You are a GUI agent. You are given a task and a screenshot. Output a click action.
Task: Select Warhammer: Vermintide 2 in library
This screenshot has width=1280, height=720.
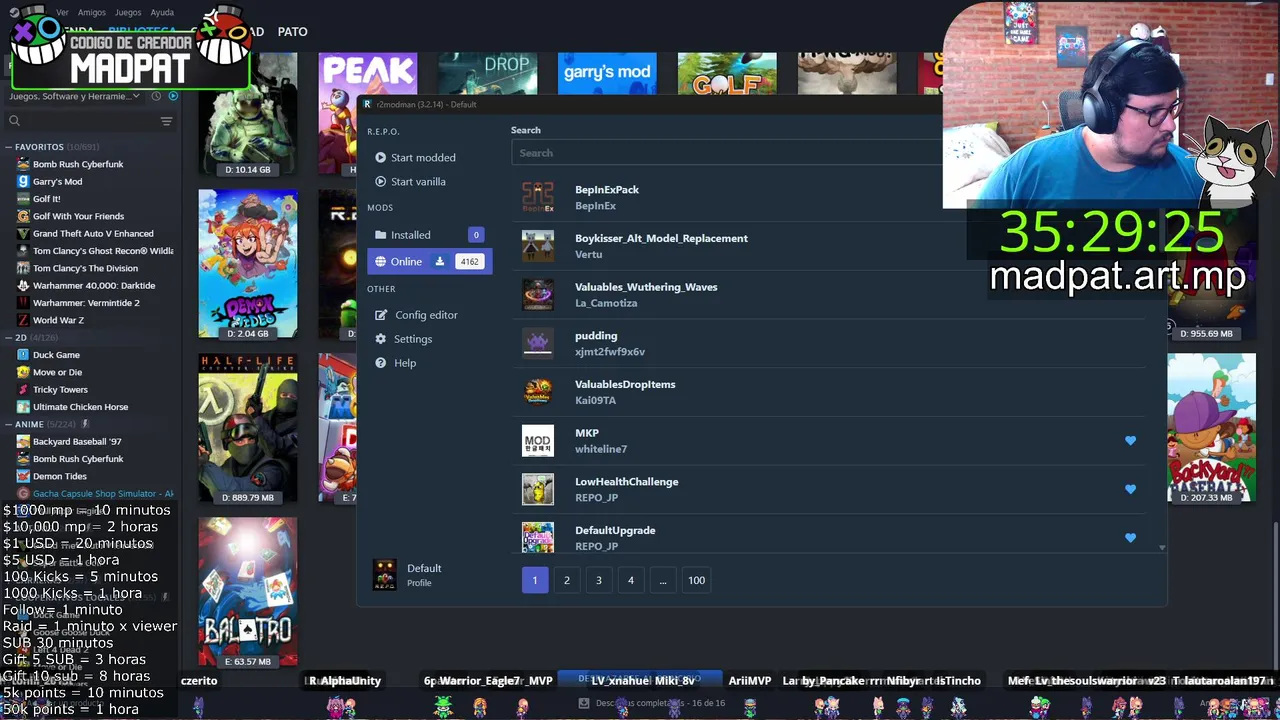pos(86,302)
